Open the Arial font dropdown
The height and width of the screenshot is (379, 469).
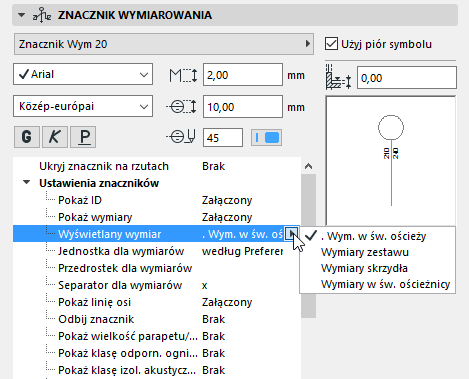(x=83, y=74)
